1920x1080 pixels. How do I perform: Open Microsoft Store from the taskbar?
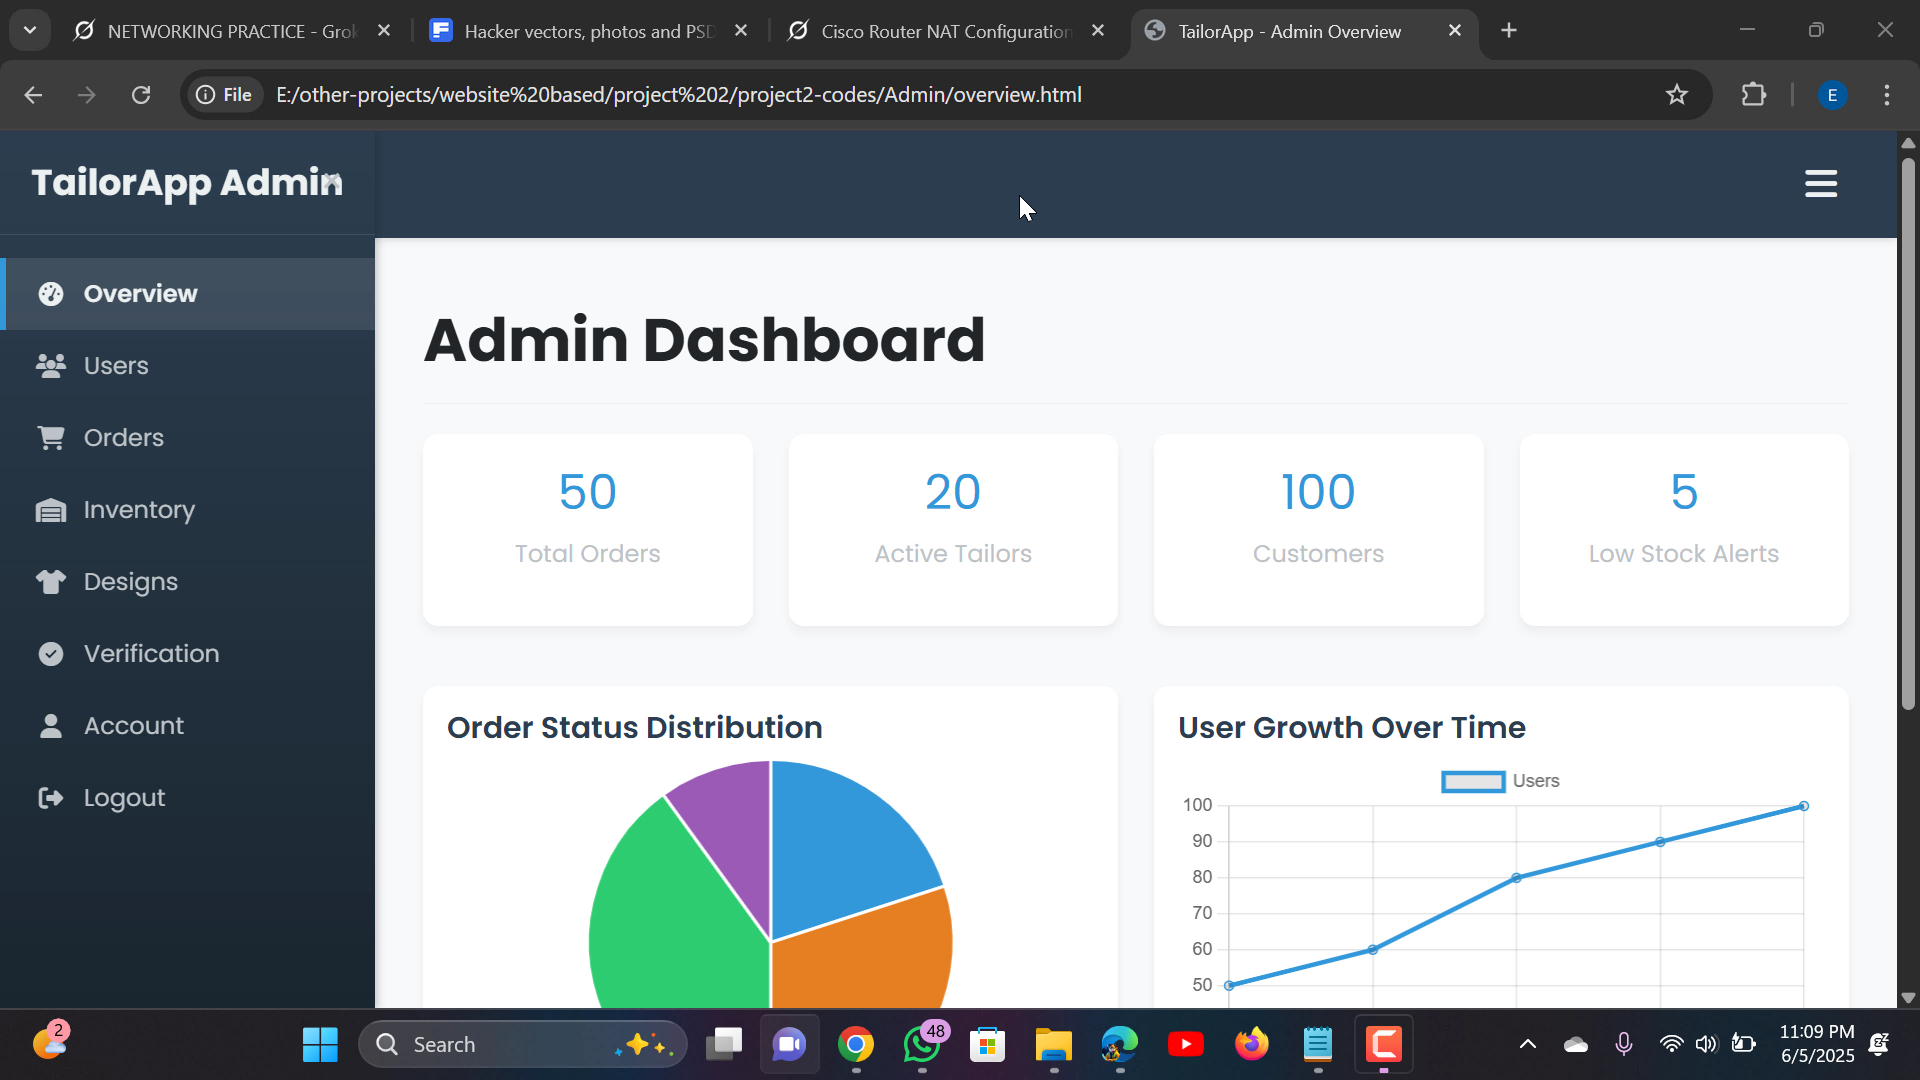988,1045
